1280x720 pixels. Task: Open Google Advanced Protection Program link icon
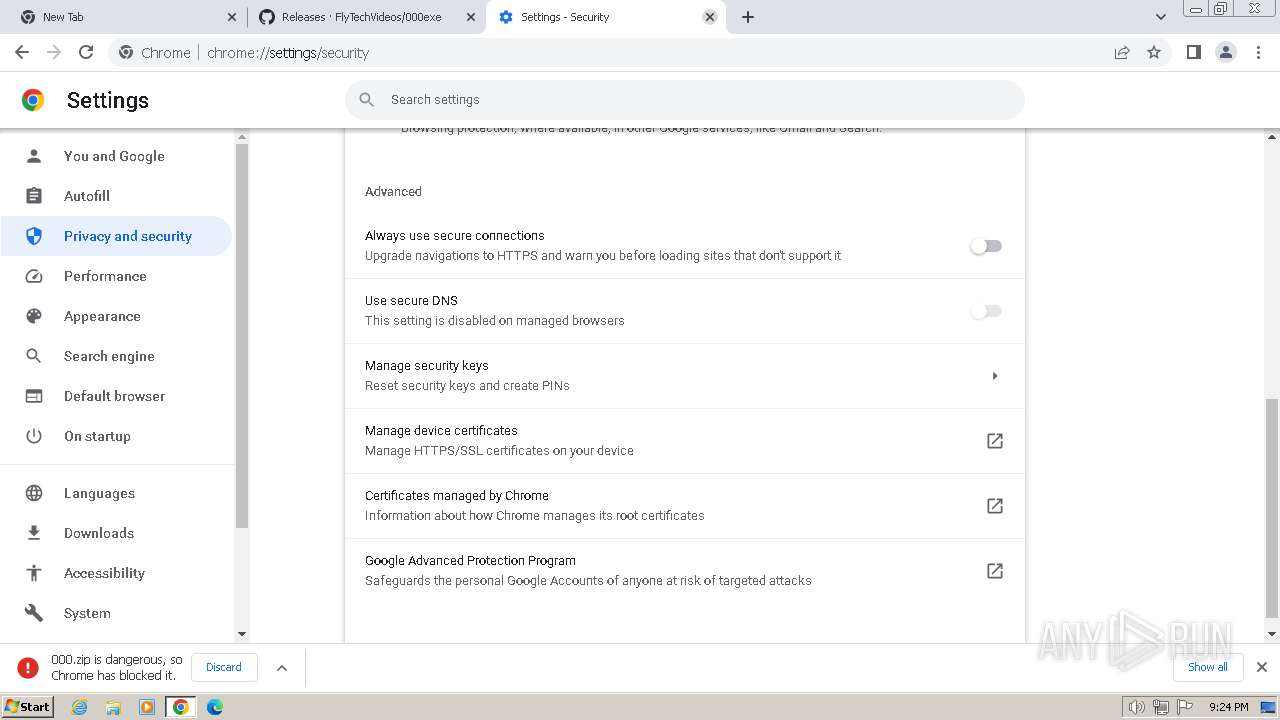click(994, 571)
